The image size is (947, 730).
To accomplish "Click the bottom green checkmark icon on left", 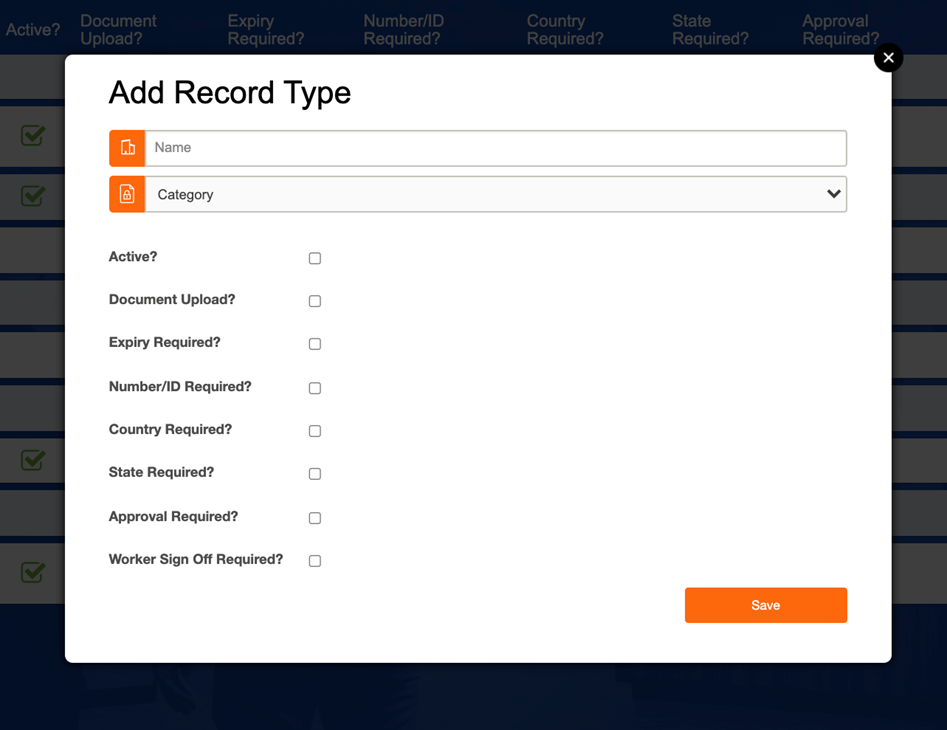I will [x=33, y=572].
